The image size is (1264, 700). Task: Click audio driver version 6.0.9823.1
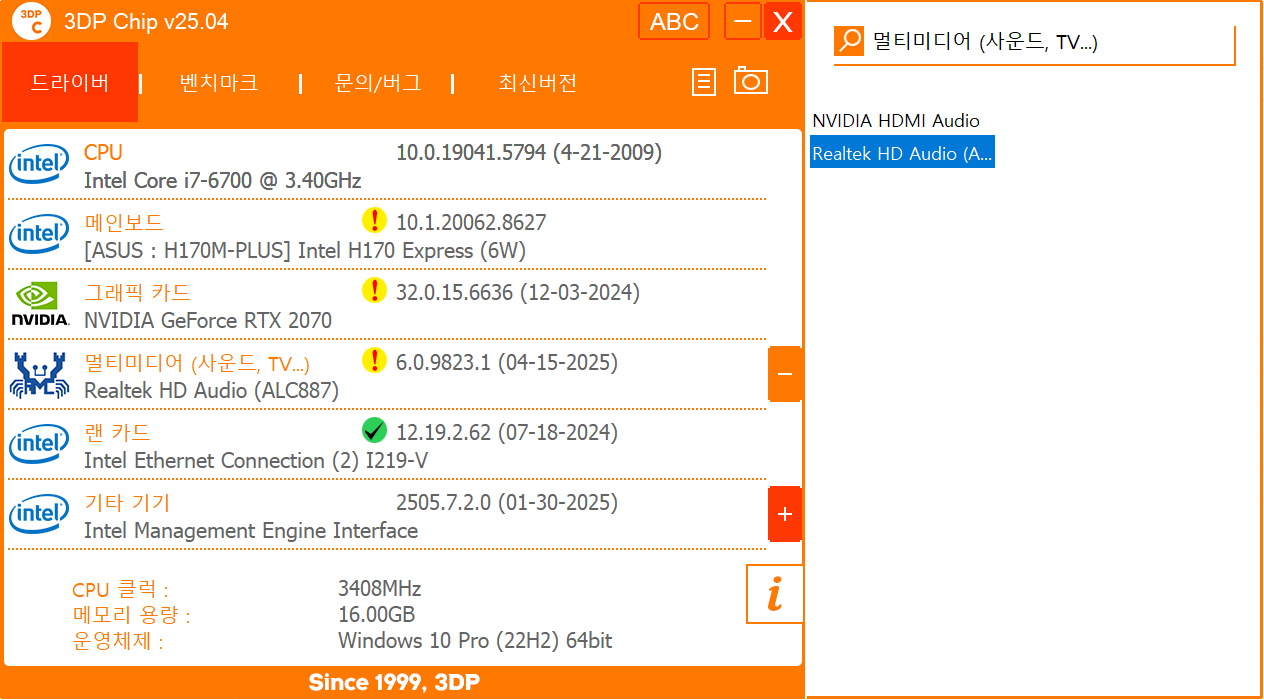click(507, 363)
